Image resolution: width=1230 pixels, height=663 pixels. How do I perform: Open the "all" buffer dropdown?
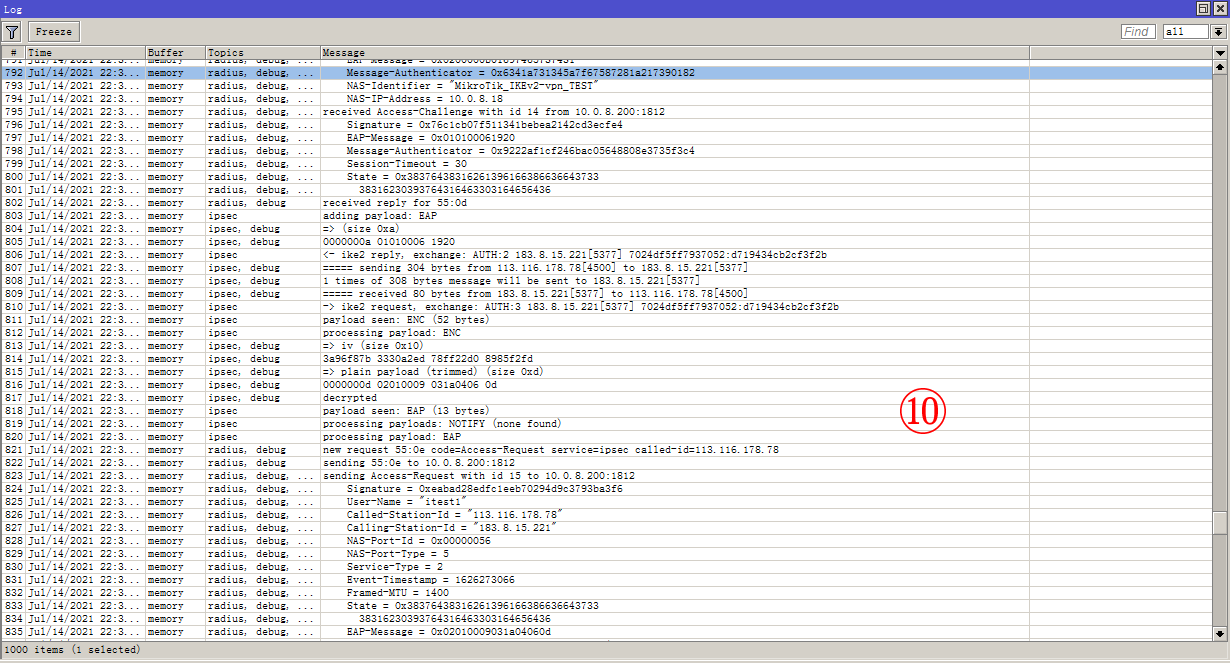click(1185, 31)
